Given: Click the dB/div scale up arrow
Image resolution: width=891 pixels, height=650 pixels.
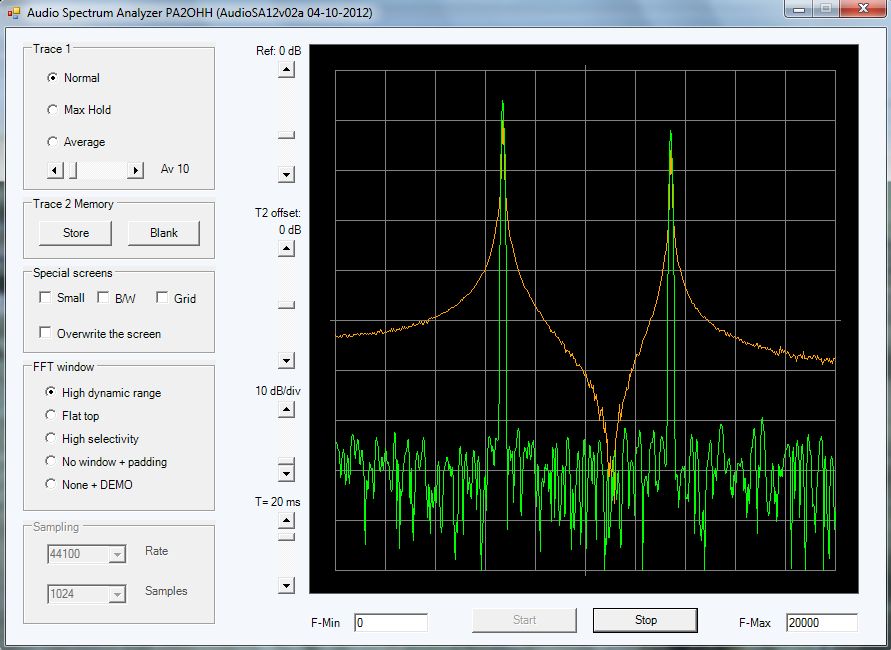Looking at the screenshot, I should coord(287,408).
